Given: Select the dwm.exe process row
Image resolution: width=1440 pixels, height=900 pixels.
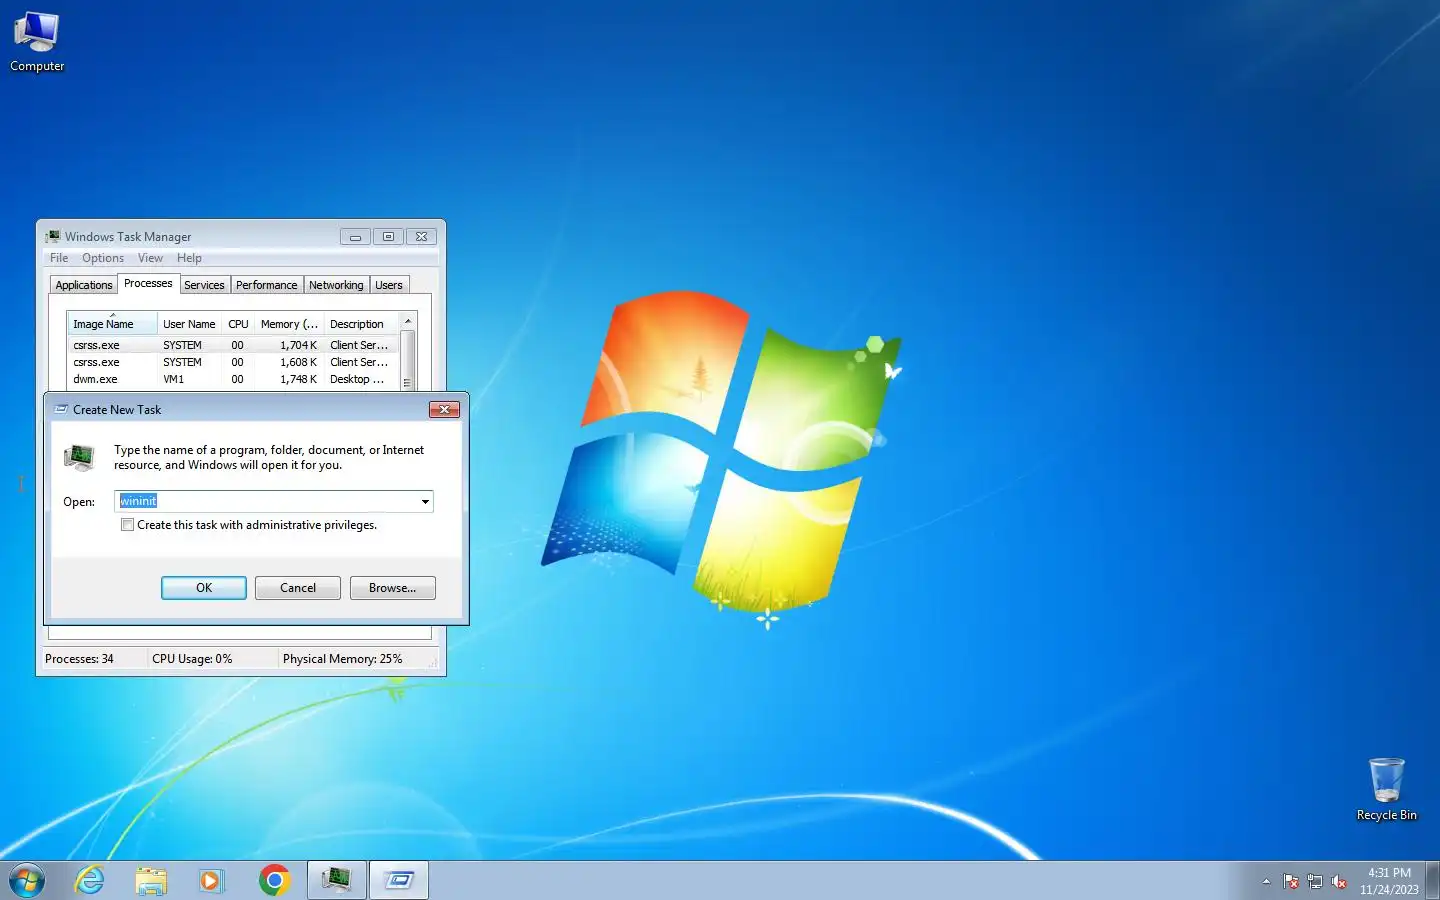Looking at the screenshot, I should click(233, 379).
